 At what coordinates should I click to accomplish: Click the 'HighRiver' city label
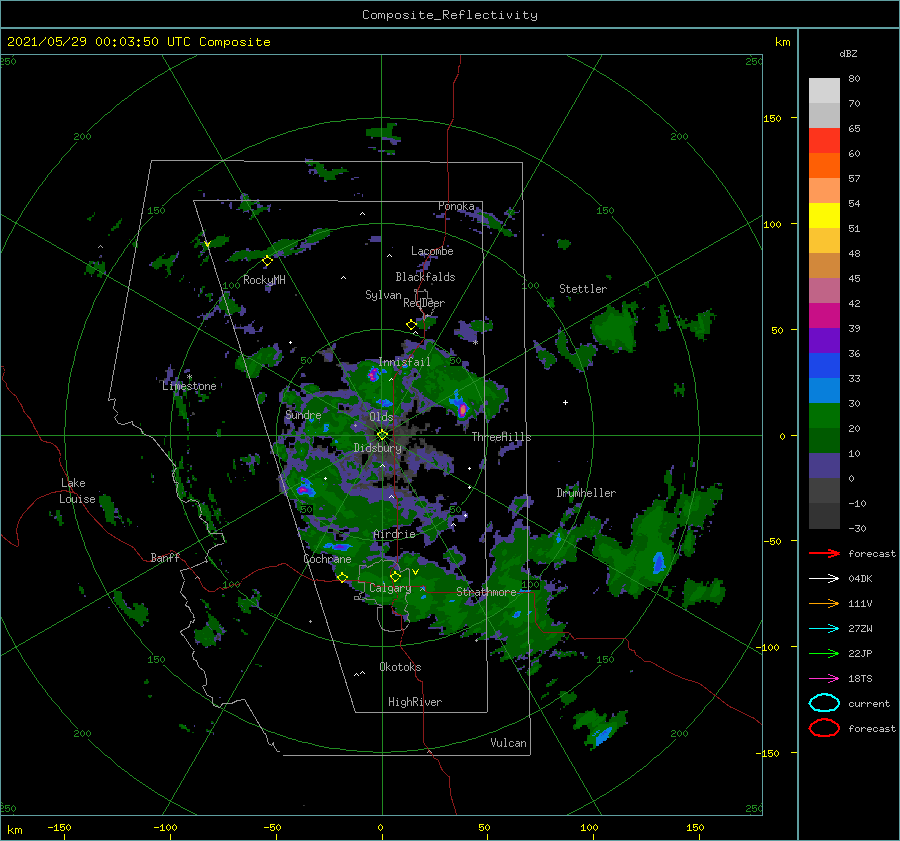tap(415, 702)
